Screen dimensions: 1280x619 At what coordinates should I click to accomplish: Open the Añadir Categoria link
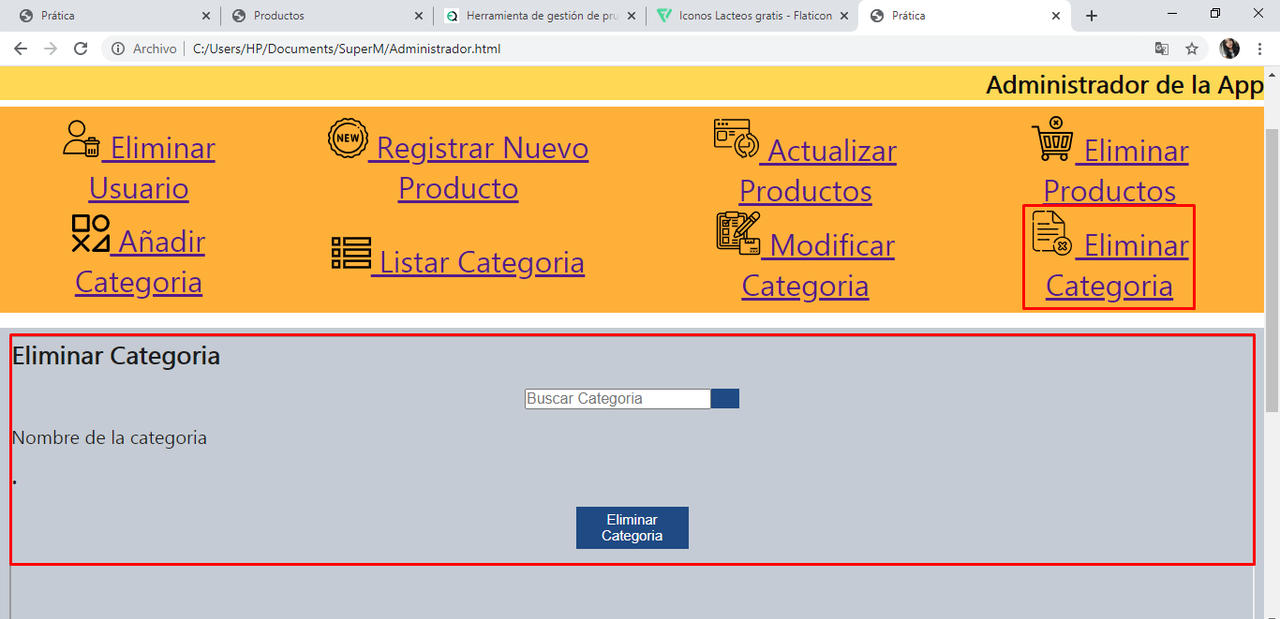[x=139, y=261]
